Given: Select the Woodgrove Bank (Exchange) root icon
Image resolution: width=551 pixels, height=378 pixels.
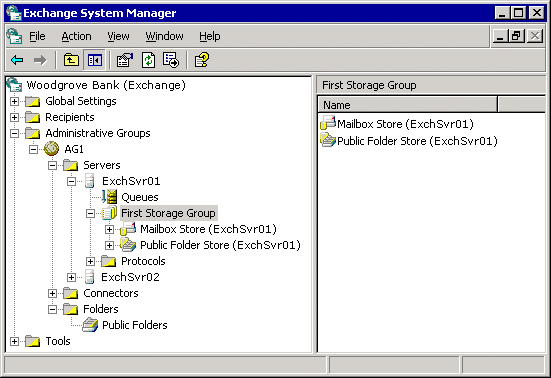Looking at the screenshot, I should pyautogui.click(x=14, y=85).
